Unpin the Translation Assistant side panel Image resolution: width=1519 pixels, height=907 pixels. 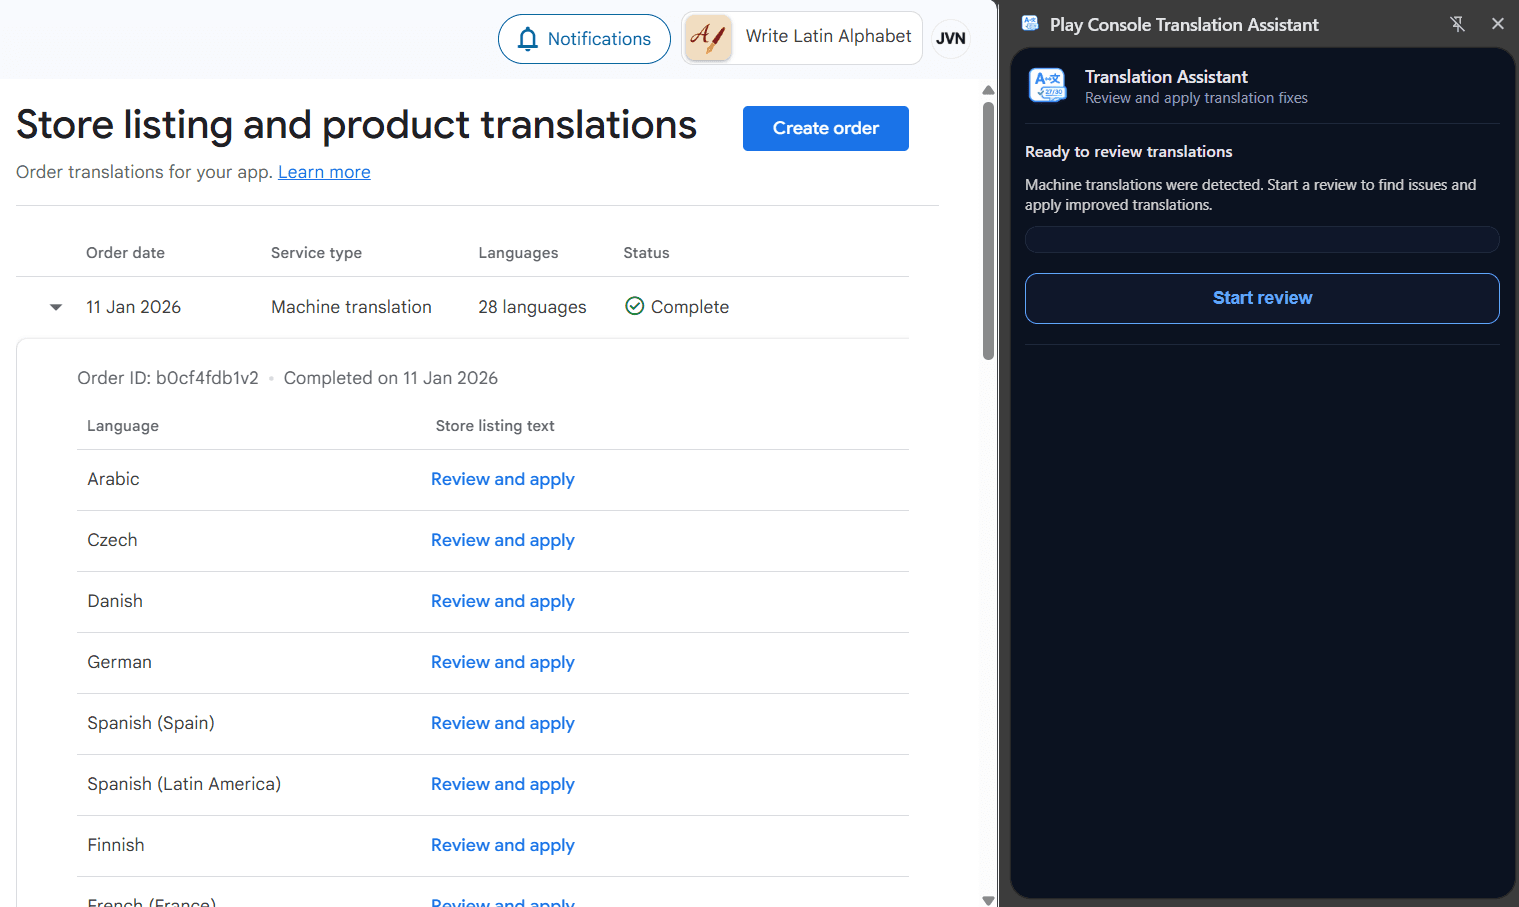pos(1457,23)
